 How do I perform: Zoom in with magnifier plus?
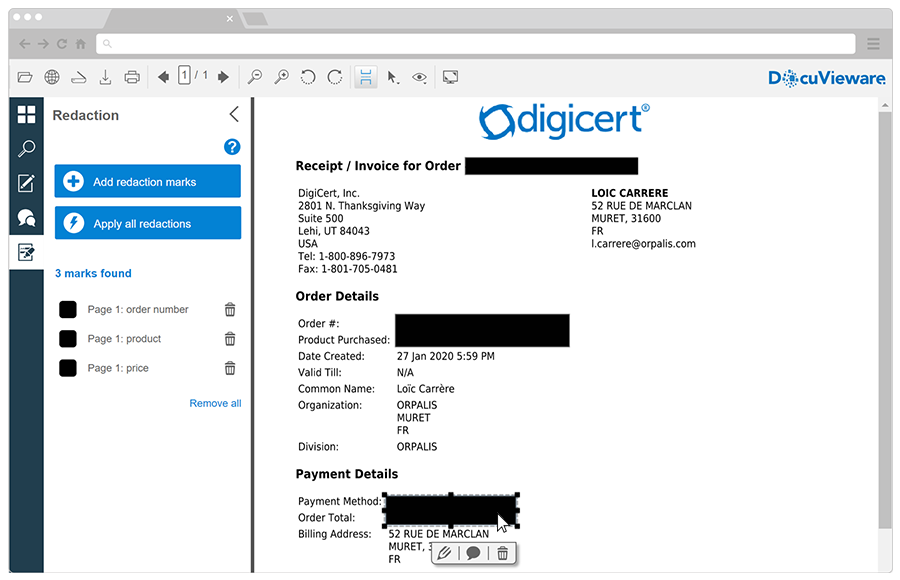tap(281, 77)
